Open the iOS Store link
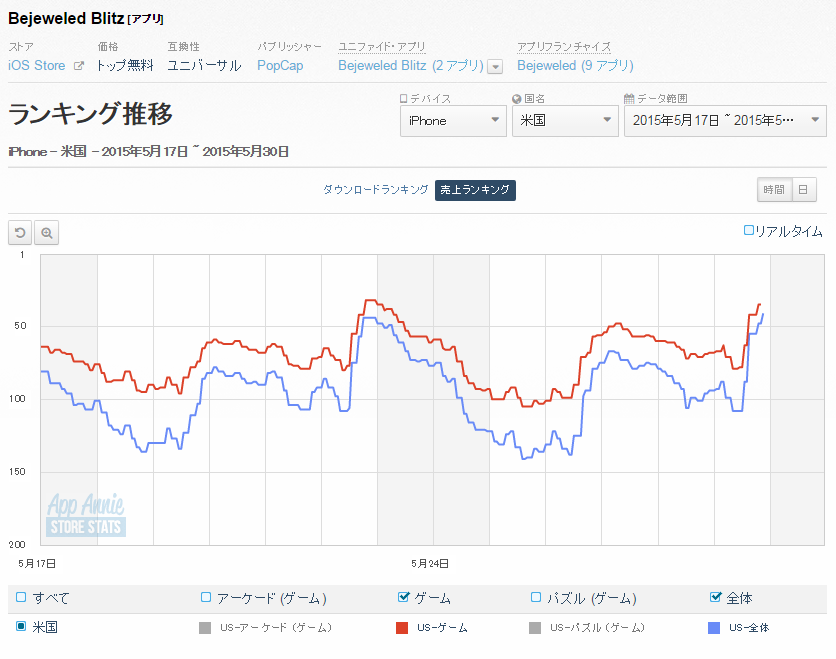 tap(37, 66)
